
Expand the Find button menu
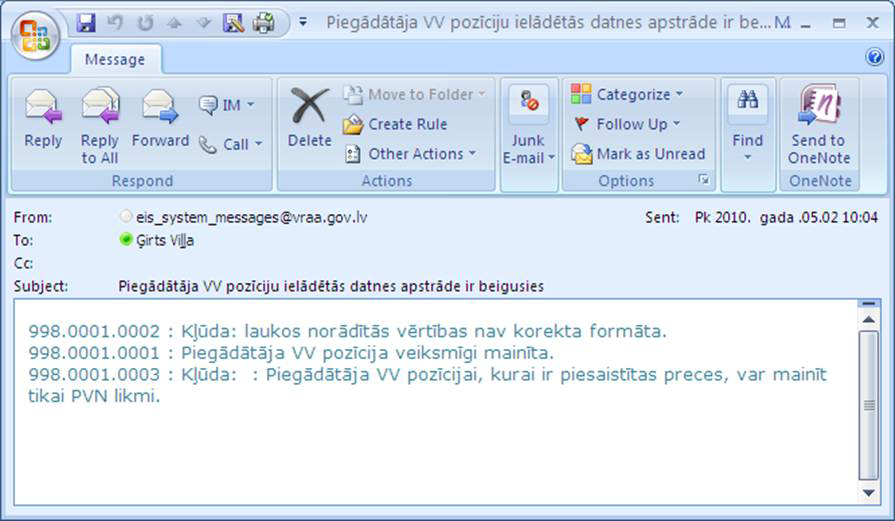pyautogui.click(x=747, y=157)
